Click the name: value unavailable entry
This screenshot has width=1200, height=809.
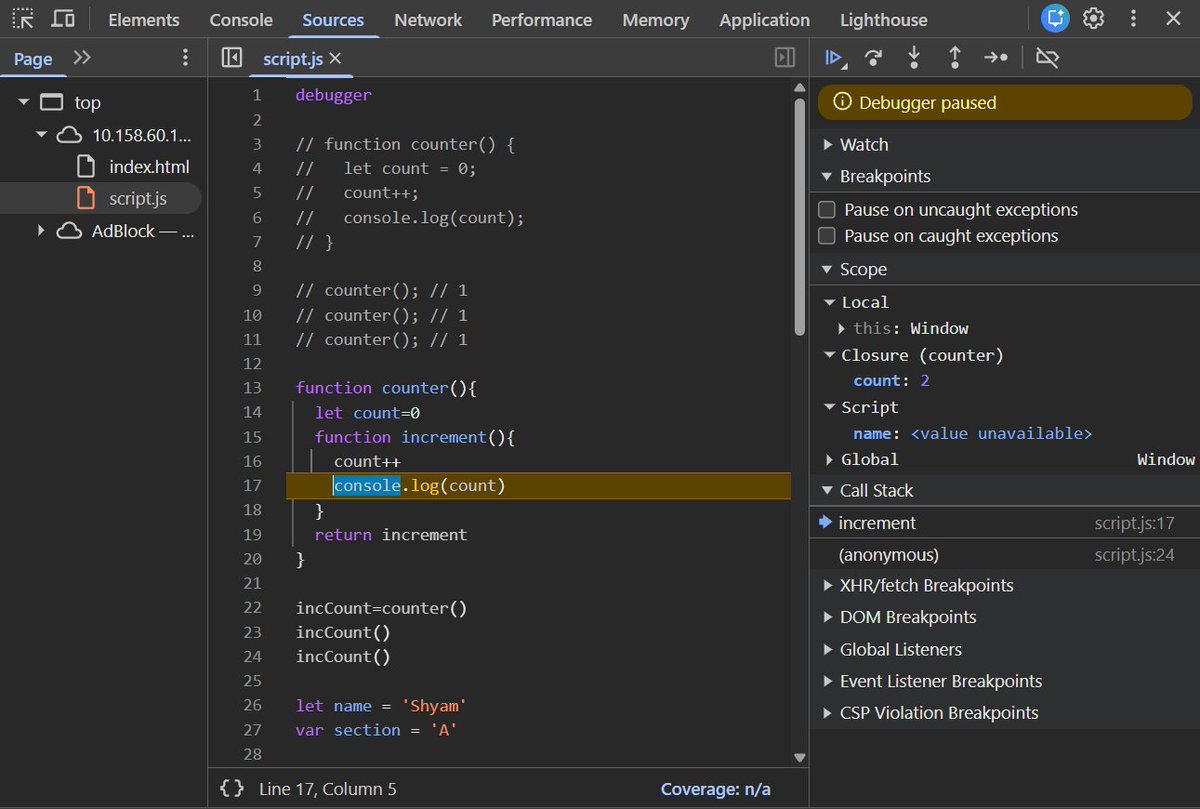[972, 433]
